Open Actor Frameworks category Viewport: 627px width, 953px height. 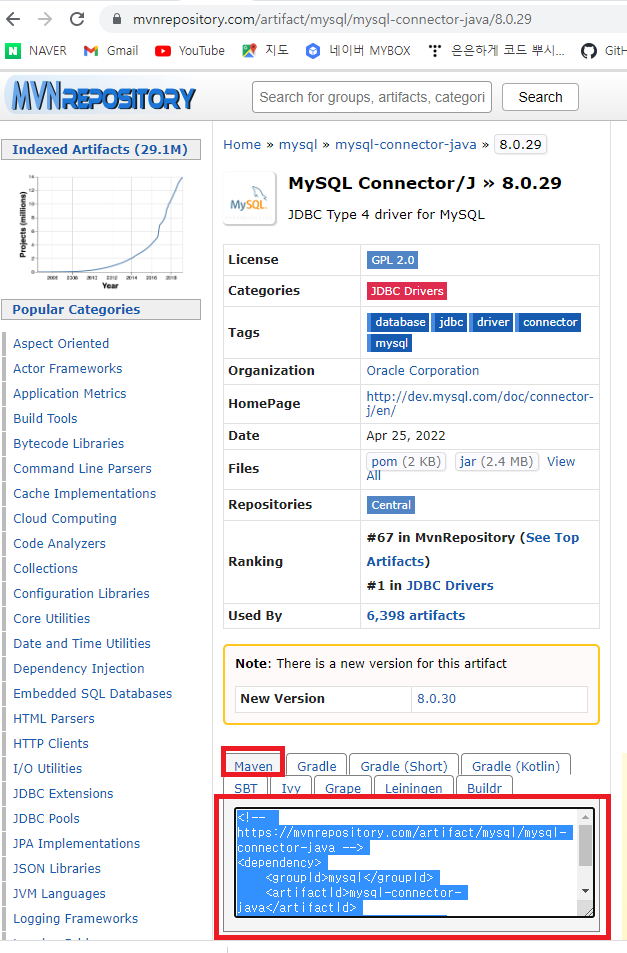[x=67, y=368]
